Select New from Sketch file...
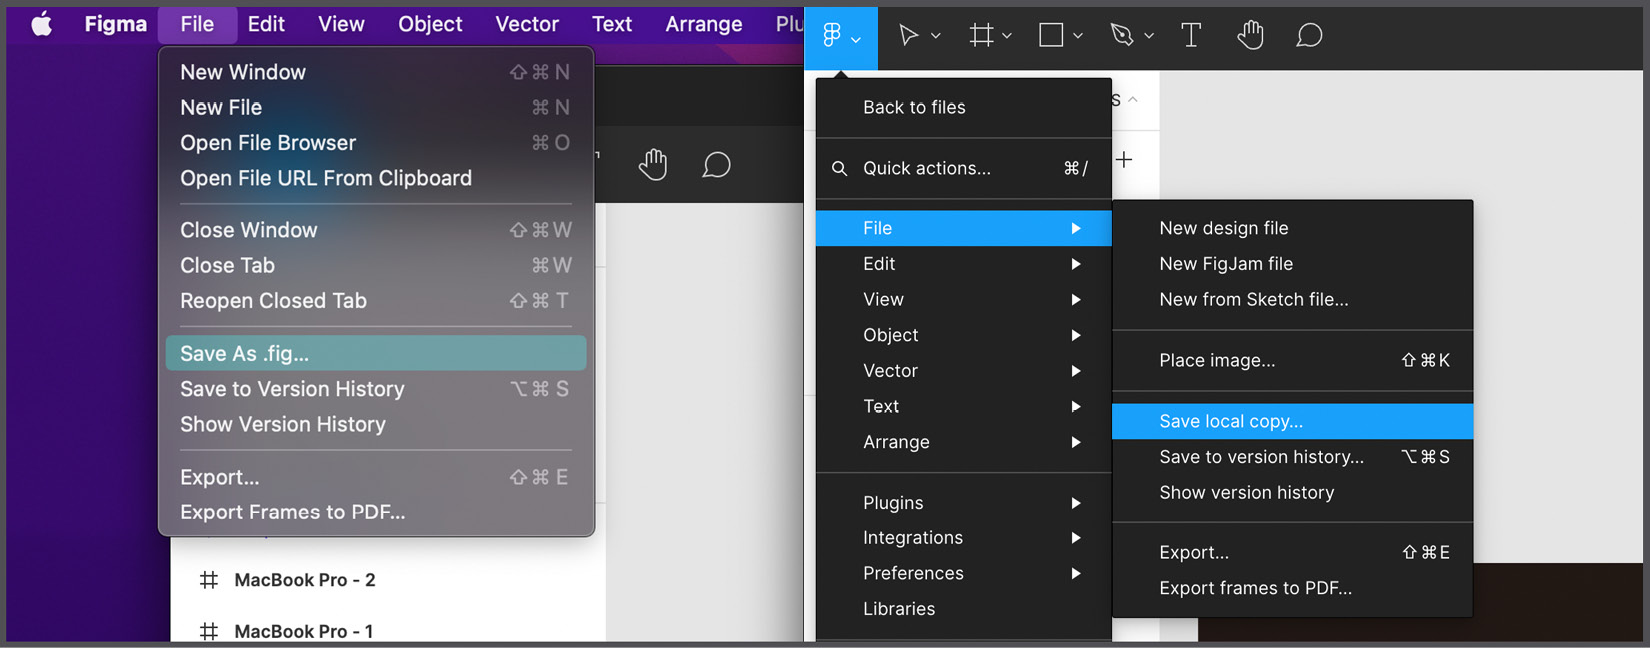 point(1292,299)
